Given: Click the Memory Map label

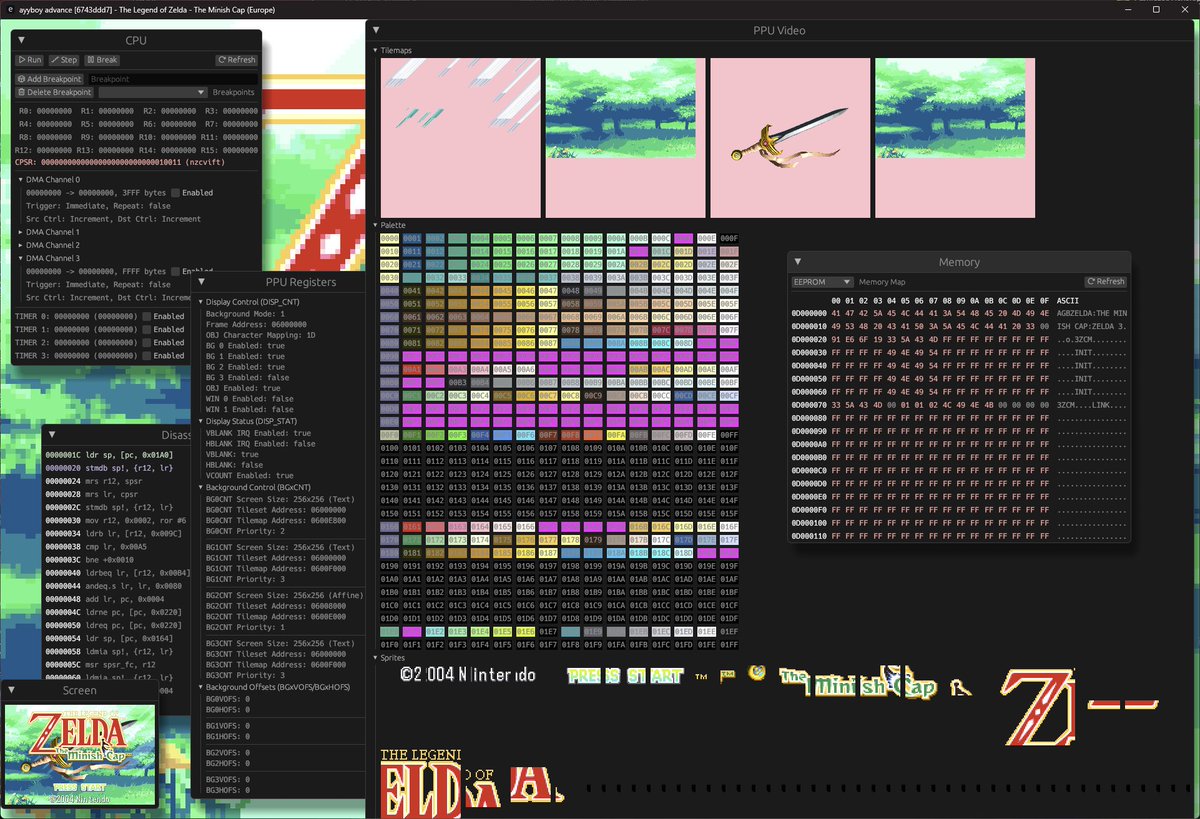Looking at the screenshot, I should coord(881,282).
